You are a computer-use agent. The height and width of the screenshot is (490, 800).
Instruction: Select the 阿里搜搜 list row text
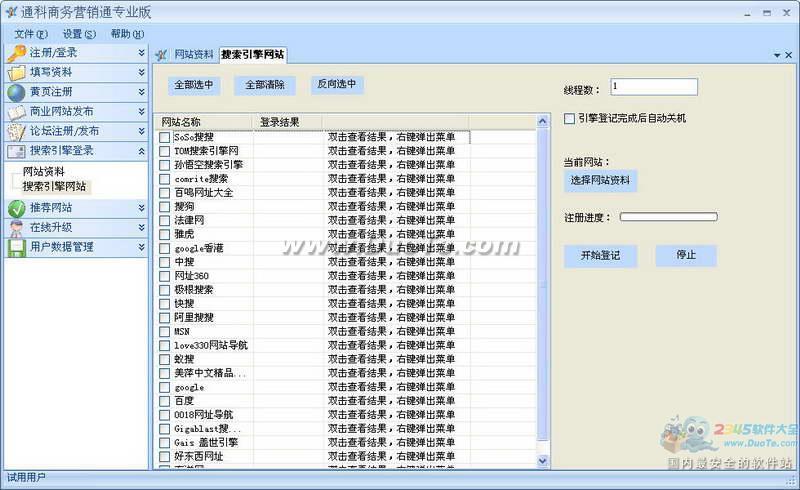coord(194,317)
